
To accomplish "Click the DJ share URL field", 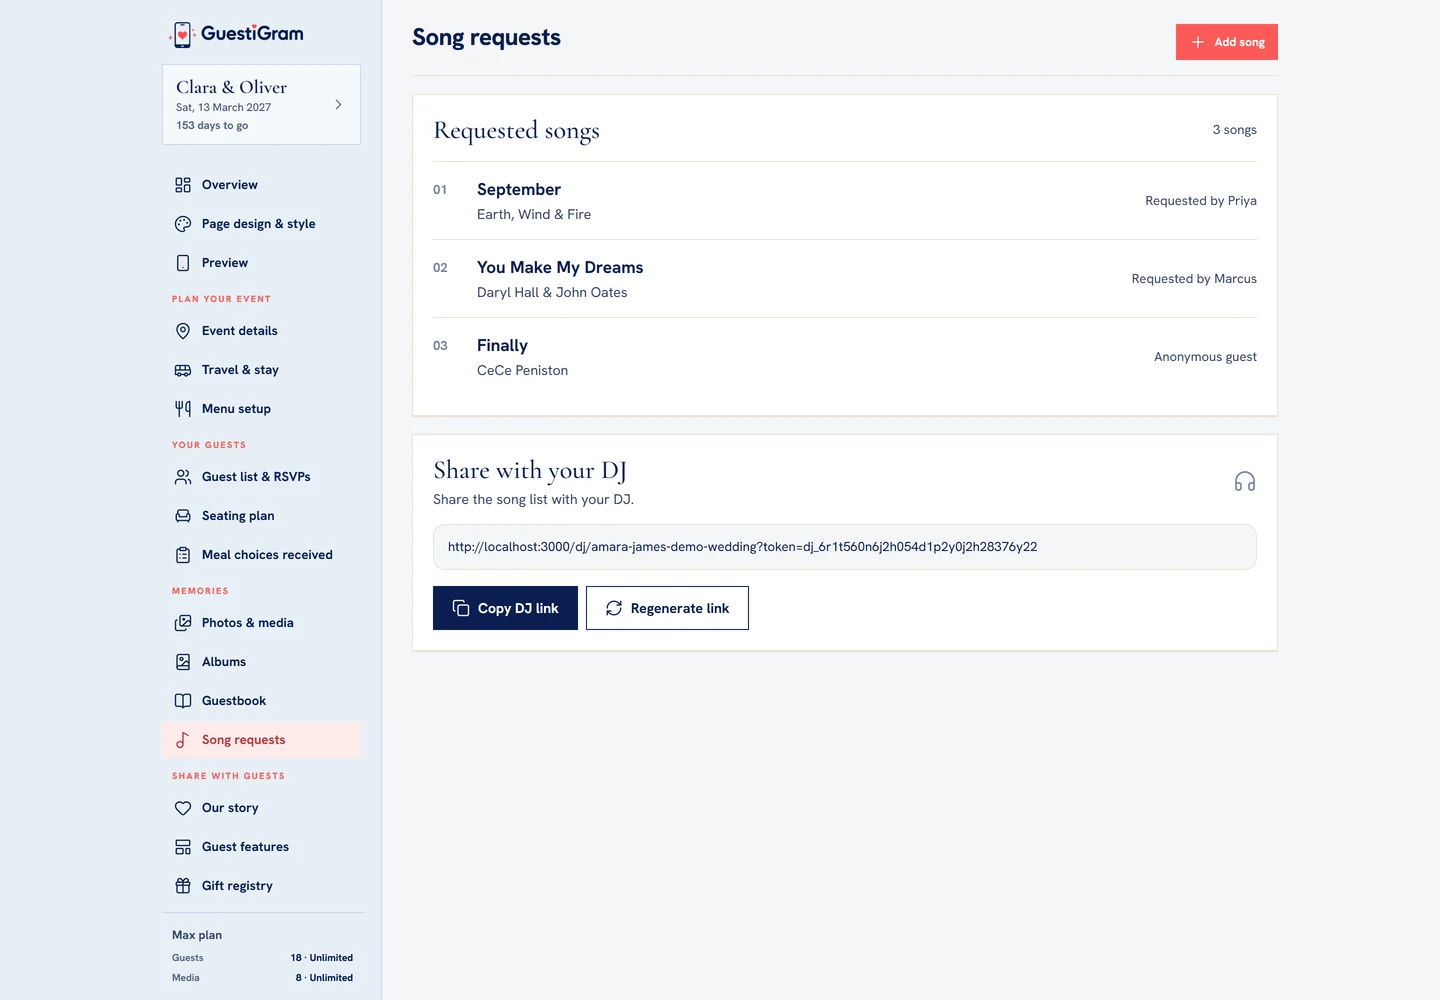I will (845, 547).
